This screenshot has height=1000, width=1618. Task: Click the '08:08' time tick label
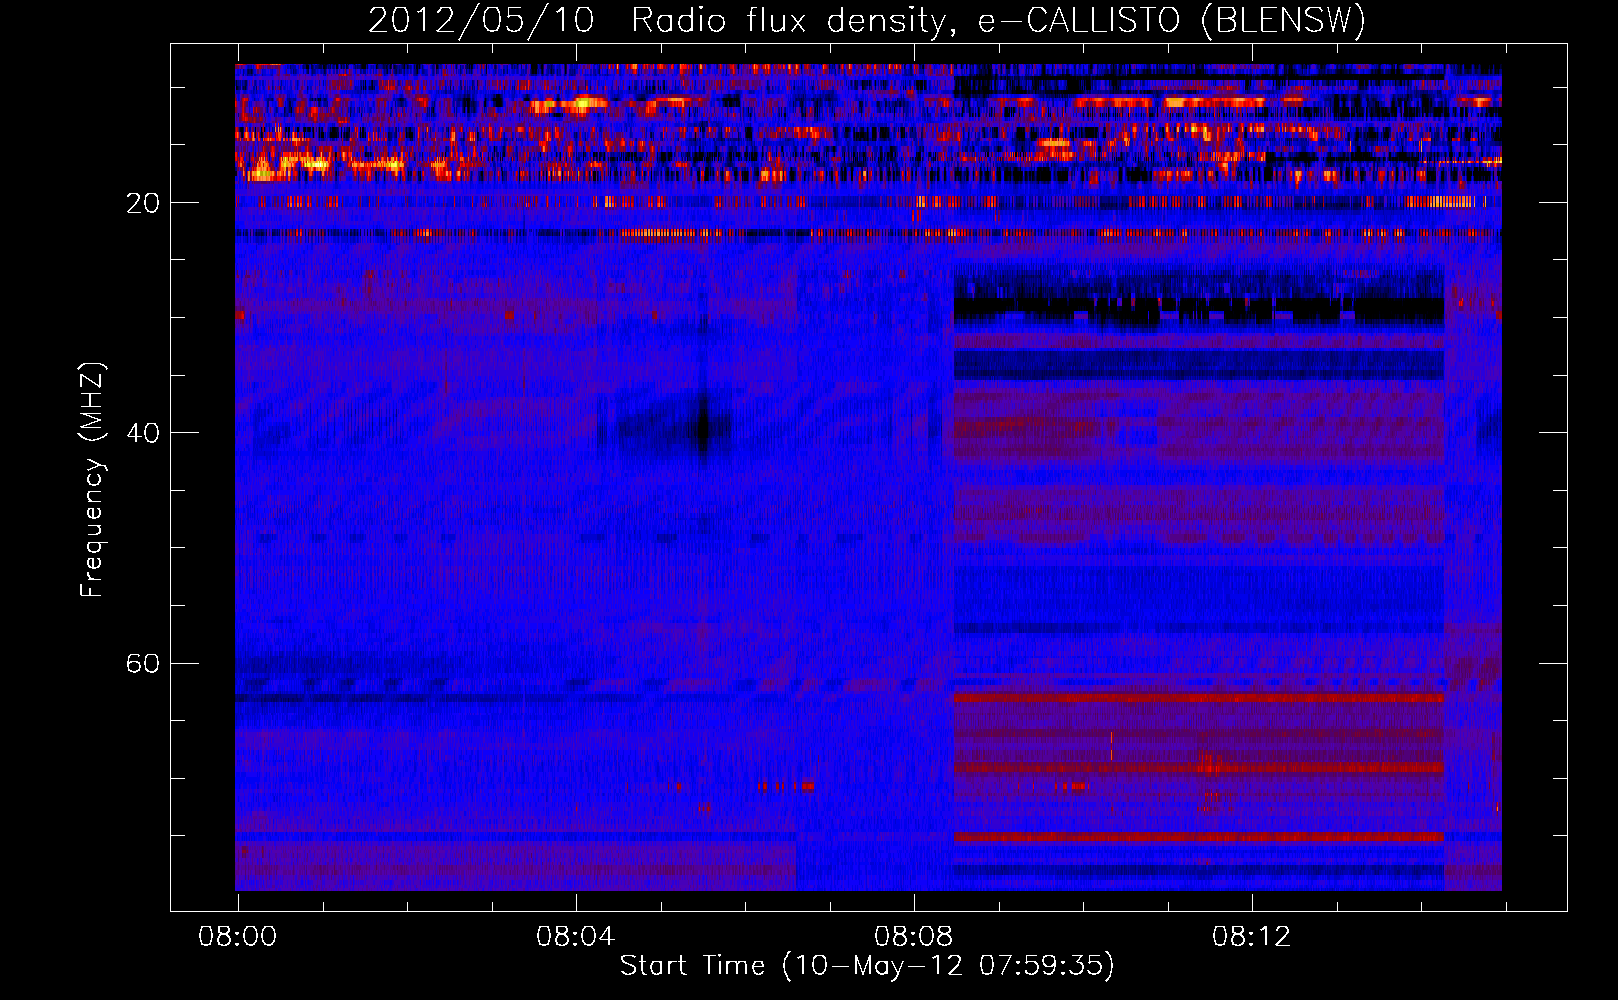[x=913, y=937]
